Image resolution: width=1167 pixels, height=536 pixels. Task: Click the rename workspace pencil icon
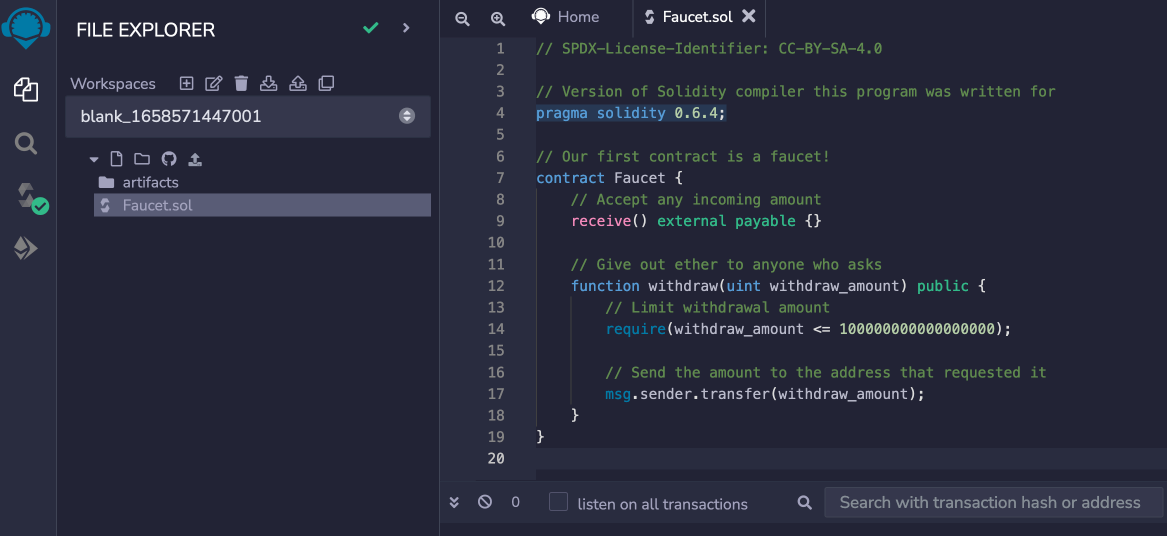tap(214, 83)
